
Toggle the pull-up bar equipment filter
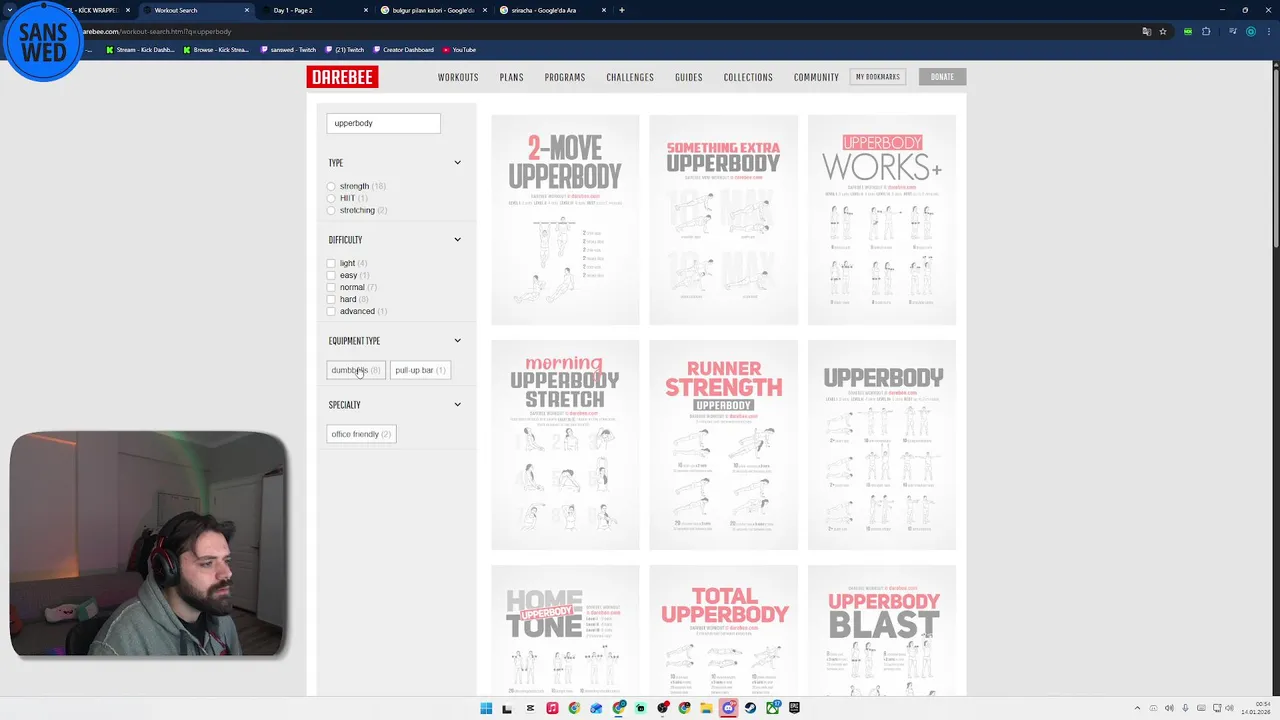click(x=420, y=370)
